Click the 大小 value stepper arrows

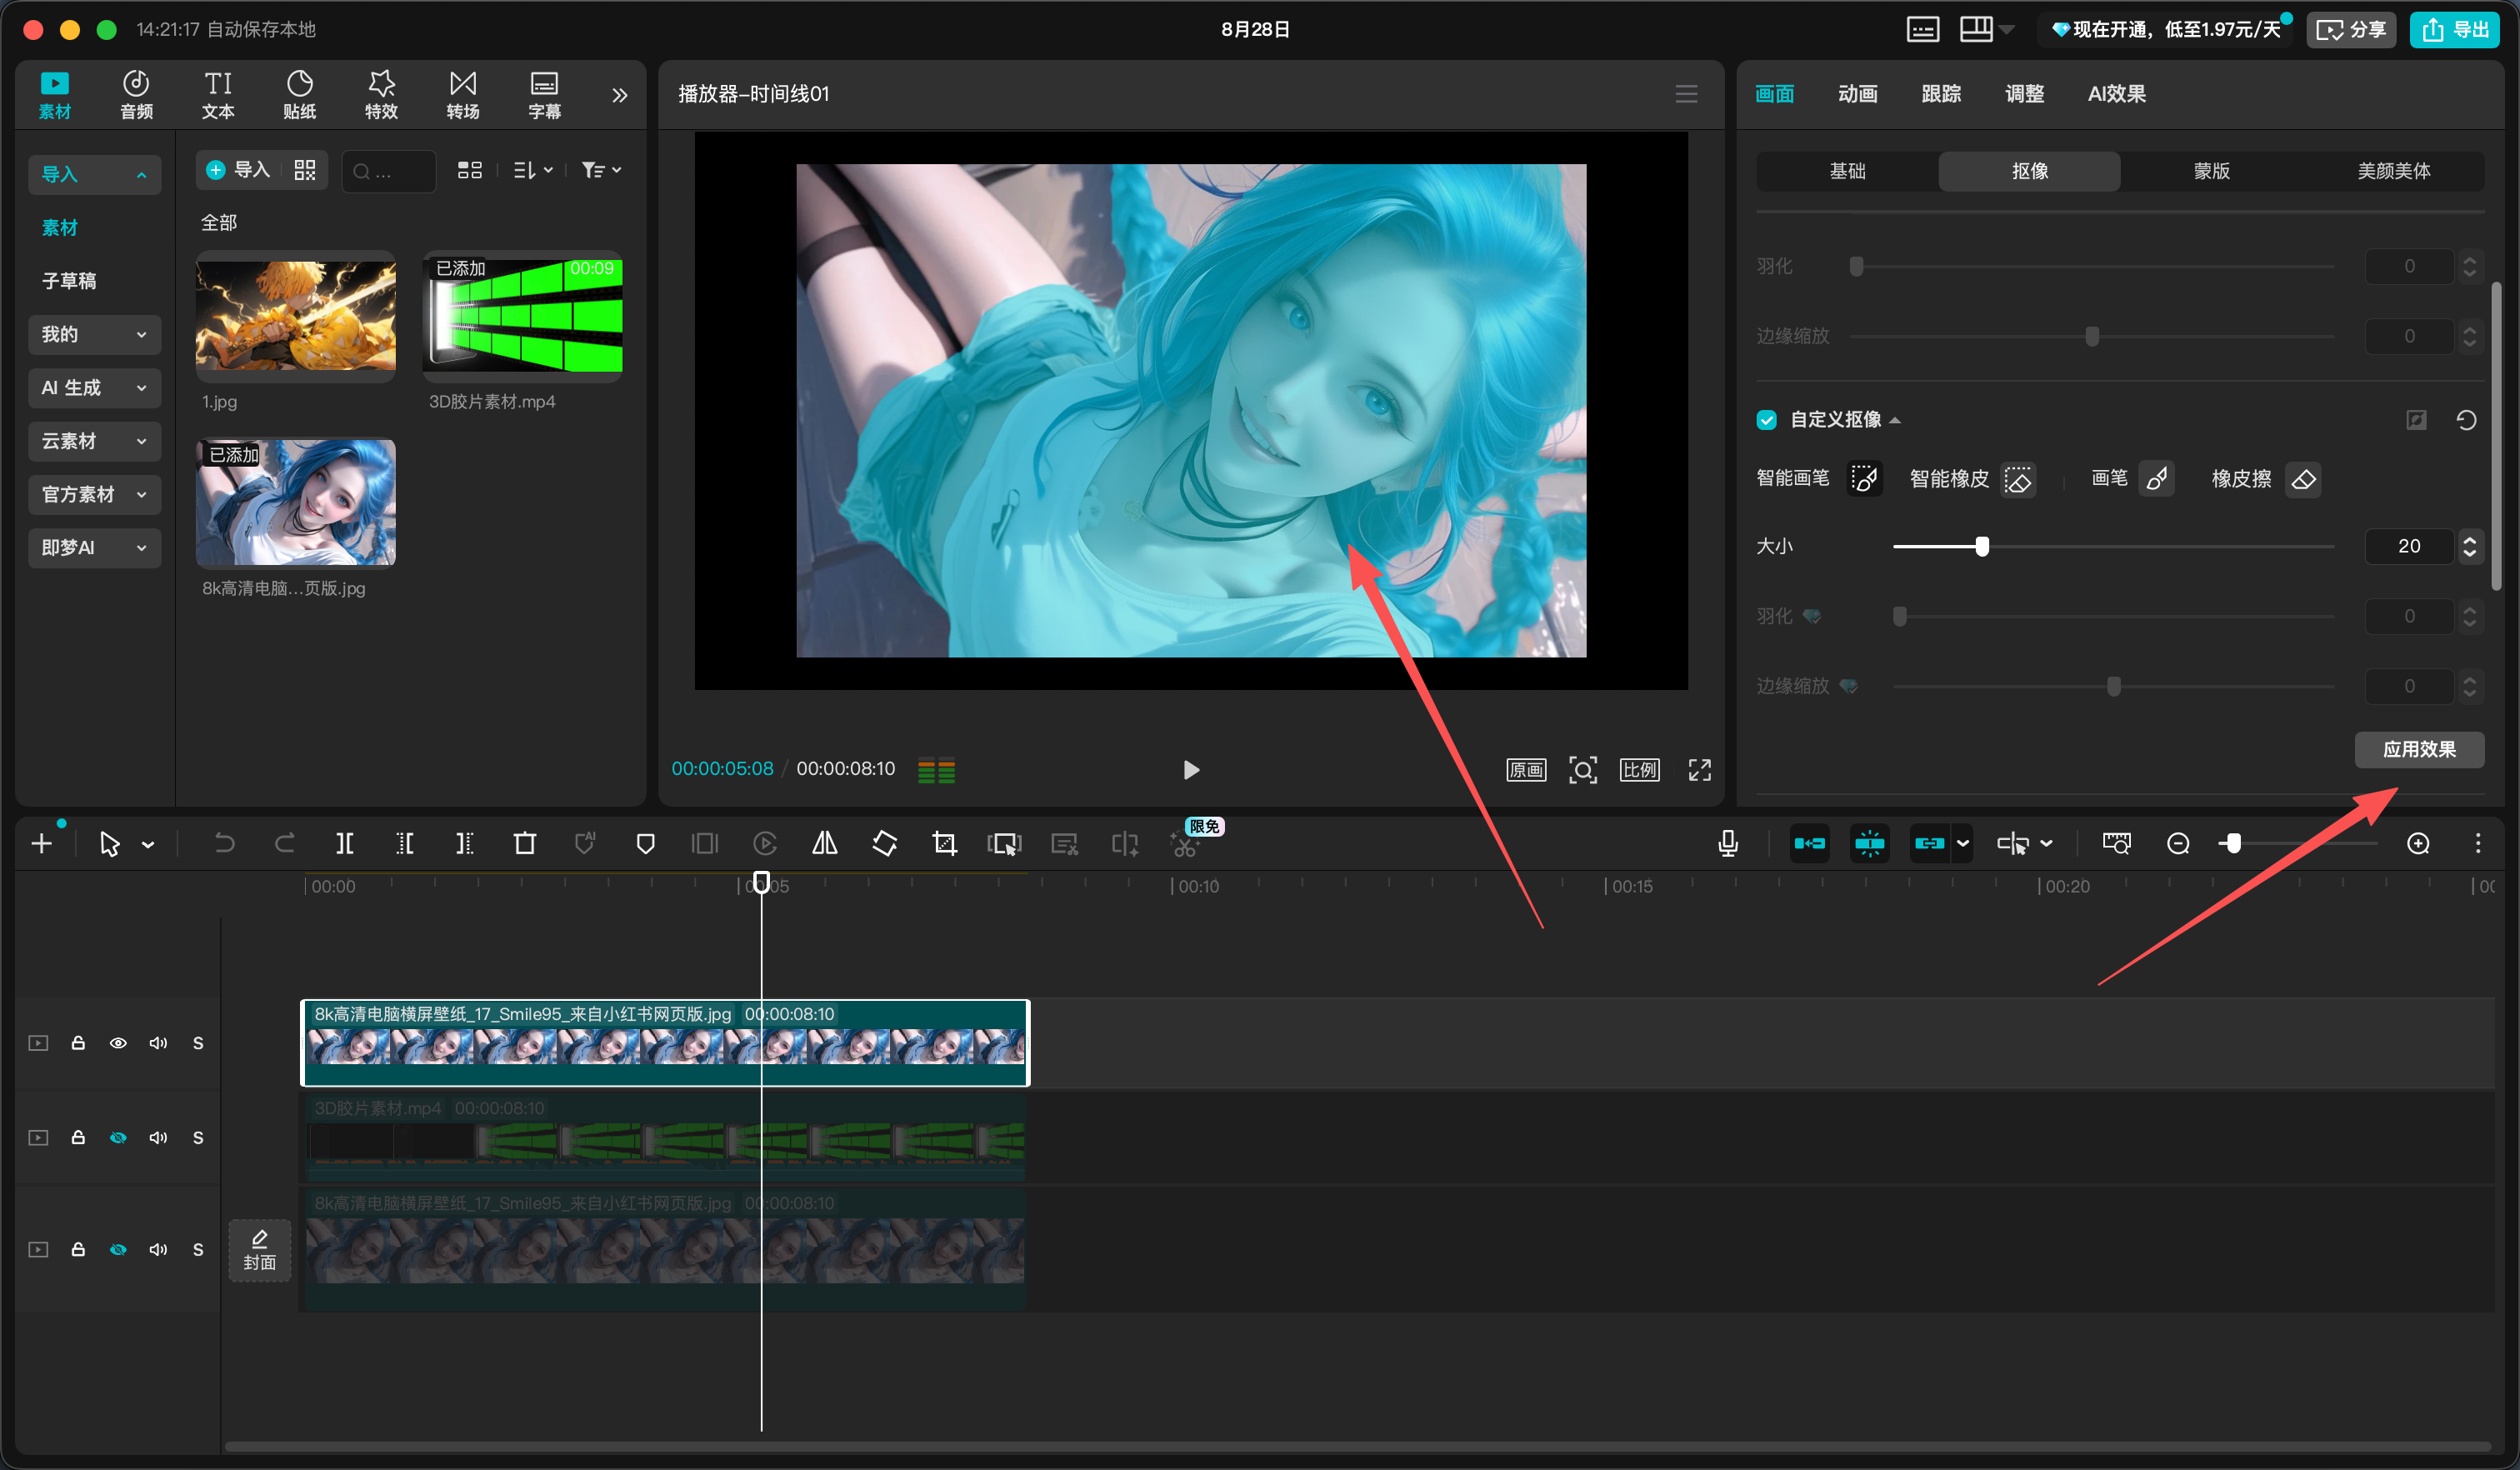(2469, 546)
